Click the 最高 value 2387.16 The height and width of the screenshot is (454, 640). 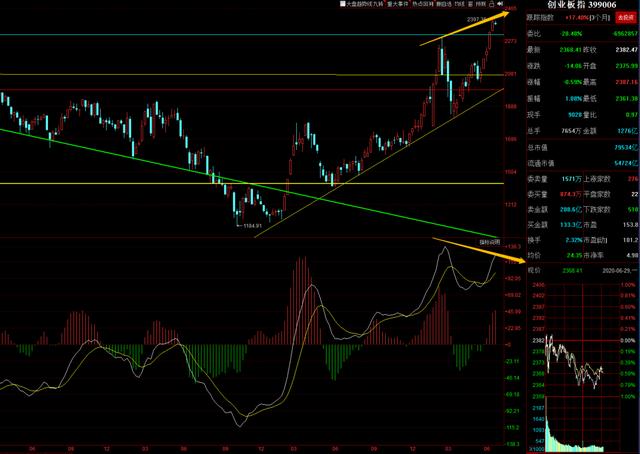[626, 82]
